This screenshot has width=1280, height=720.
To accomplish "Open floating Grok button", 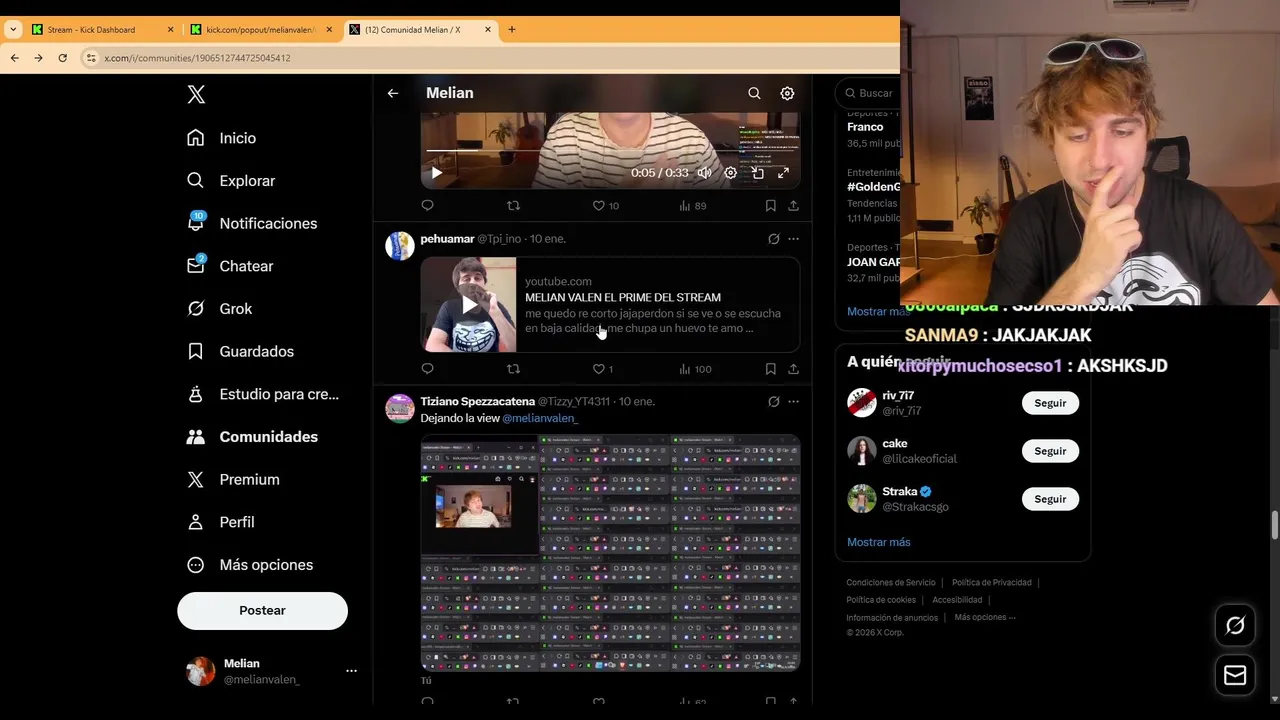I will (x=1235, y=626).
